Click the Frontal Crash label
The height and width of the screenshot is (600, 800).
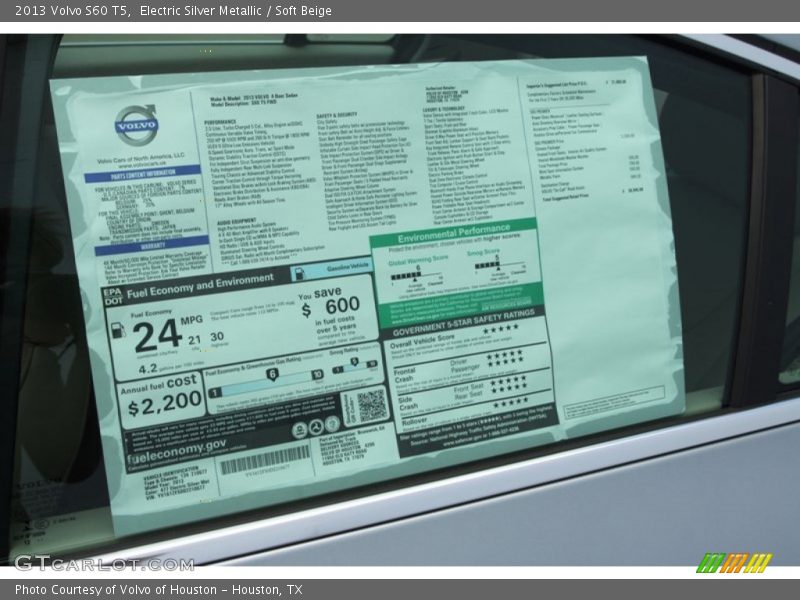click(x=404, y=375)
